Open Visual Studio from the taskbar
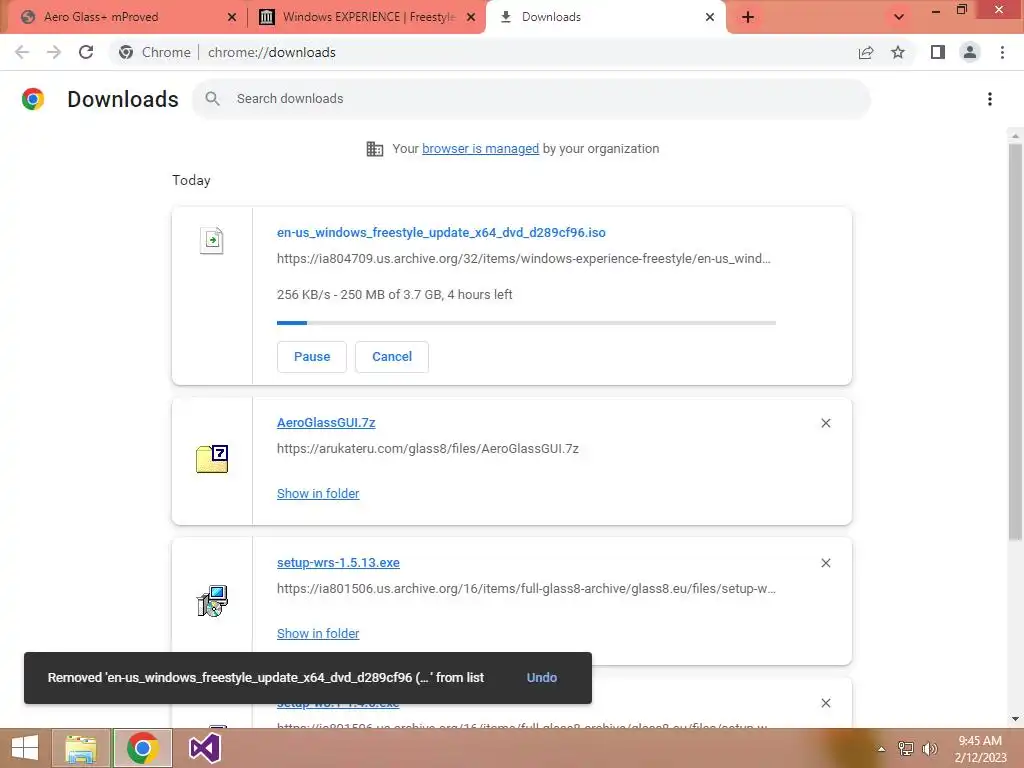Screen dimensions: 1024x768 204,748
